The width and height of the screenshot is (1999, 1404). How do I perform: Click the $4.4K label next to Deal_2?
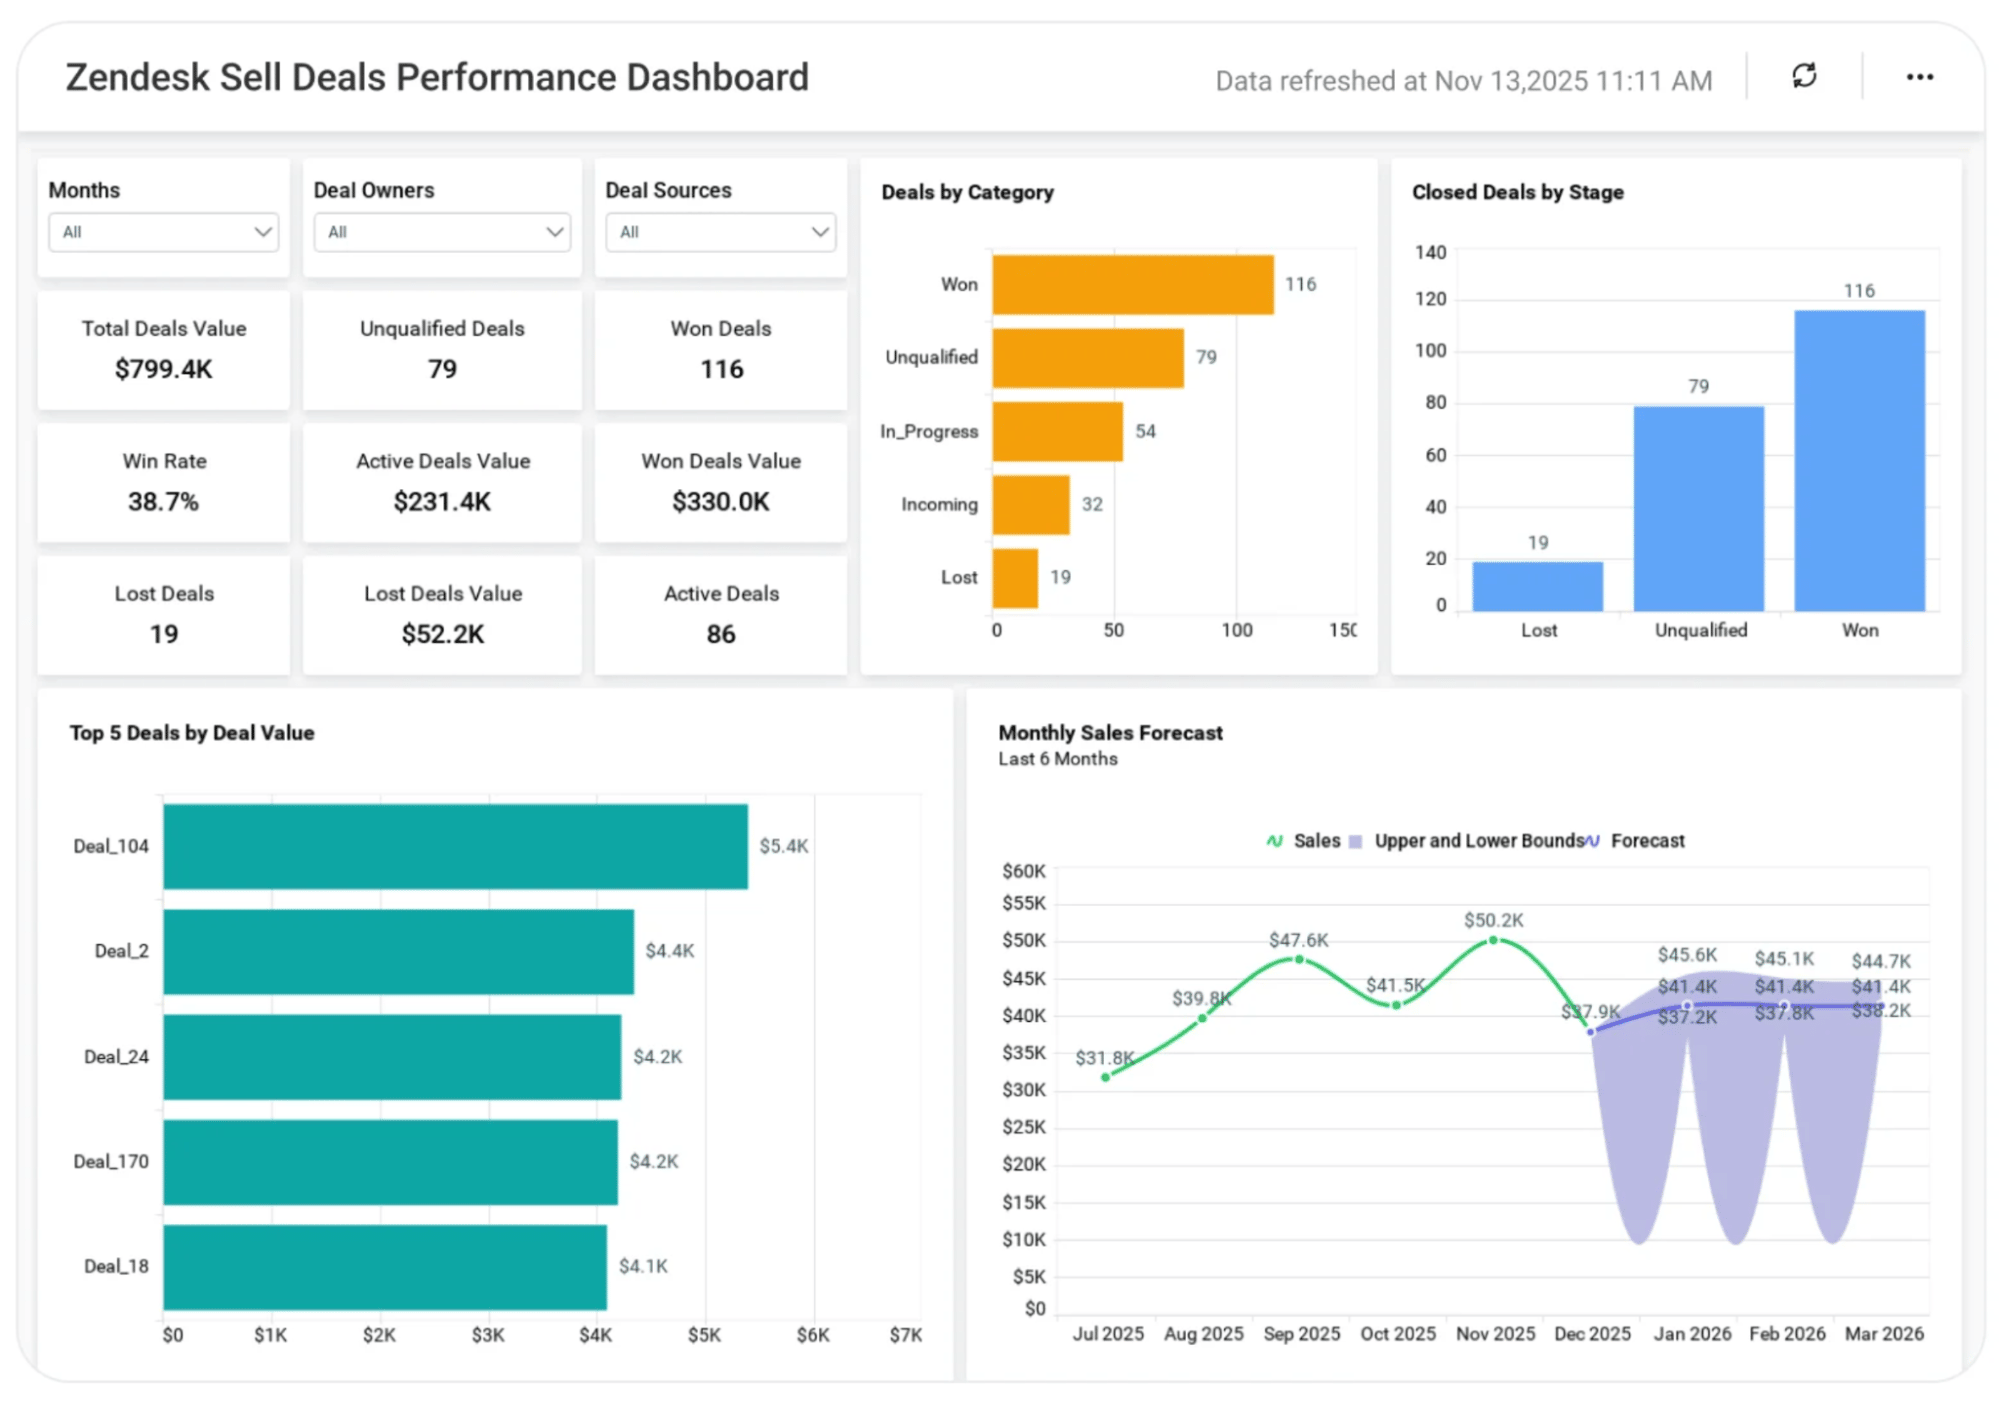670,951
